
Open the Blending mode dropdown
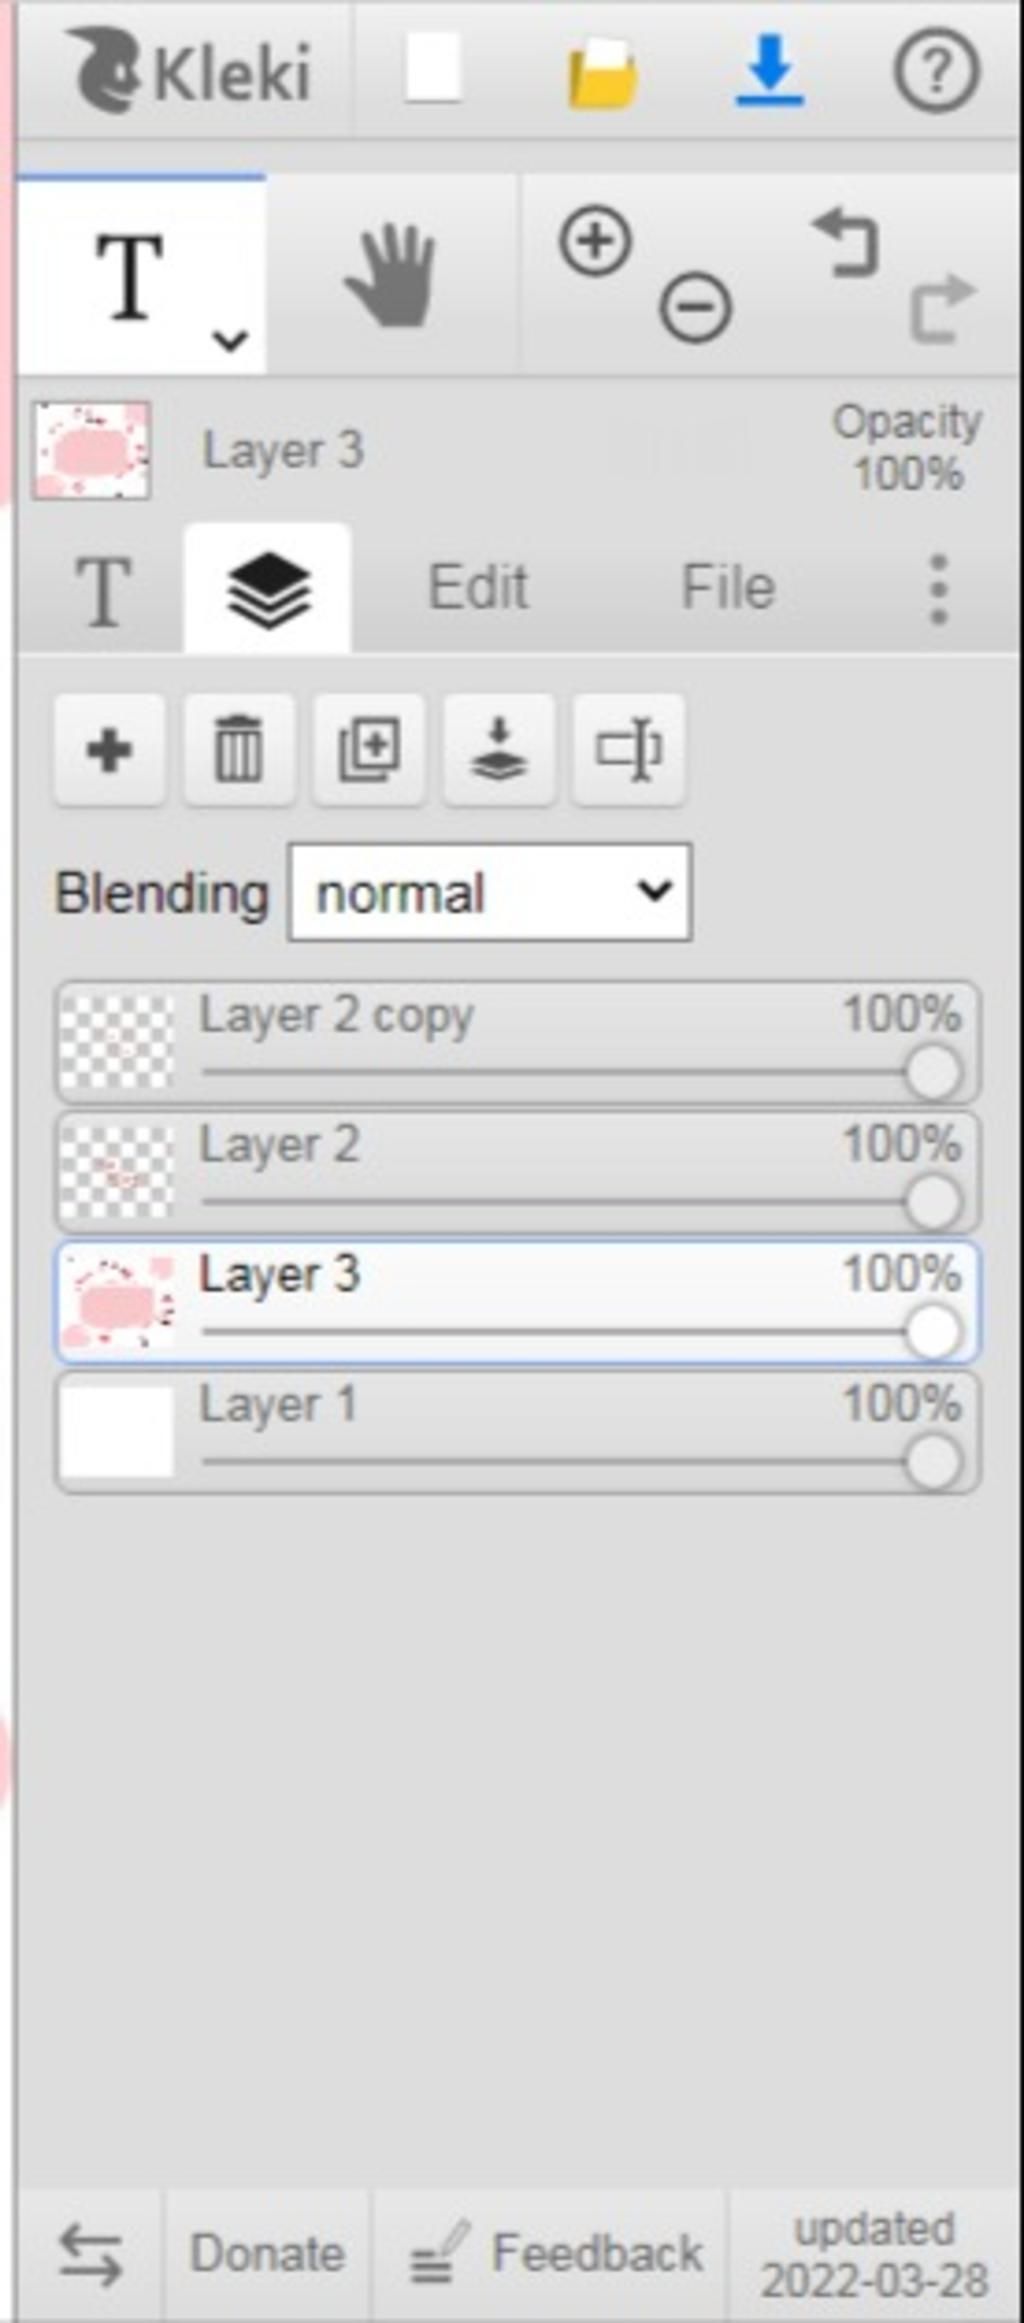[x=490, y=892]
